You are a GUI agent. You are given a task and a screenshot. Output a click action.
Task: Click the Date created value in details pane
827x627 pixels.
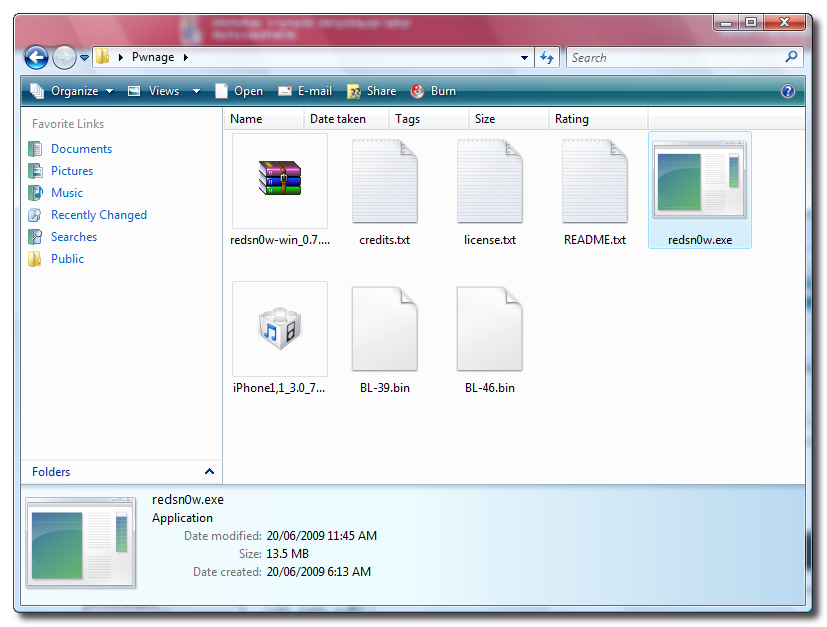pos(319,572)
